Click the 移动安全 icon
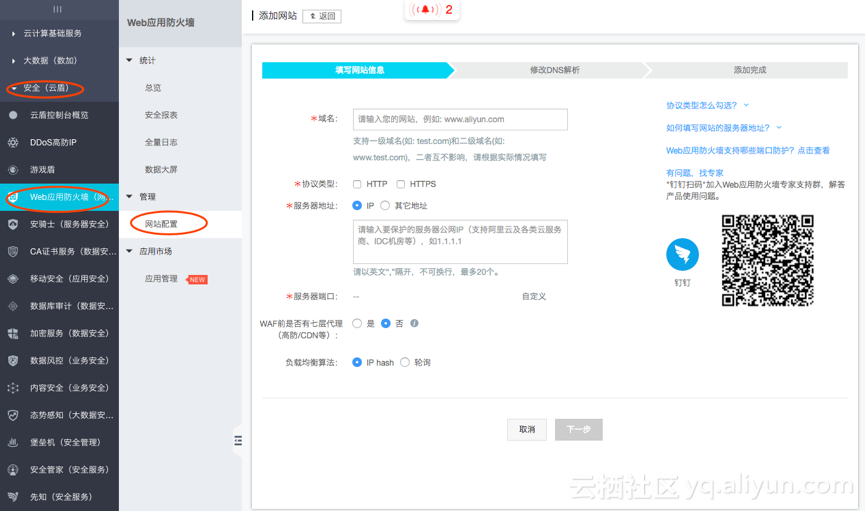The width and height of the screenshot is (865, 511). click(13, 279)
